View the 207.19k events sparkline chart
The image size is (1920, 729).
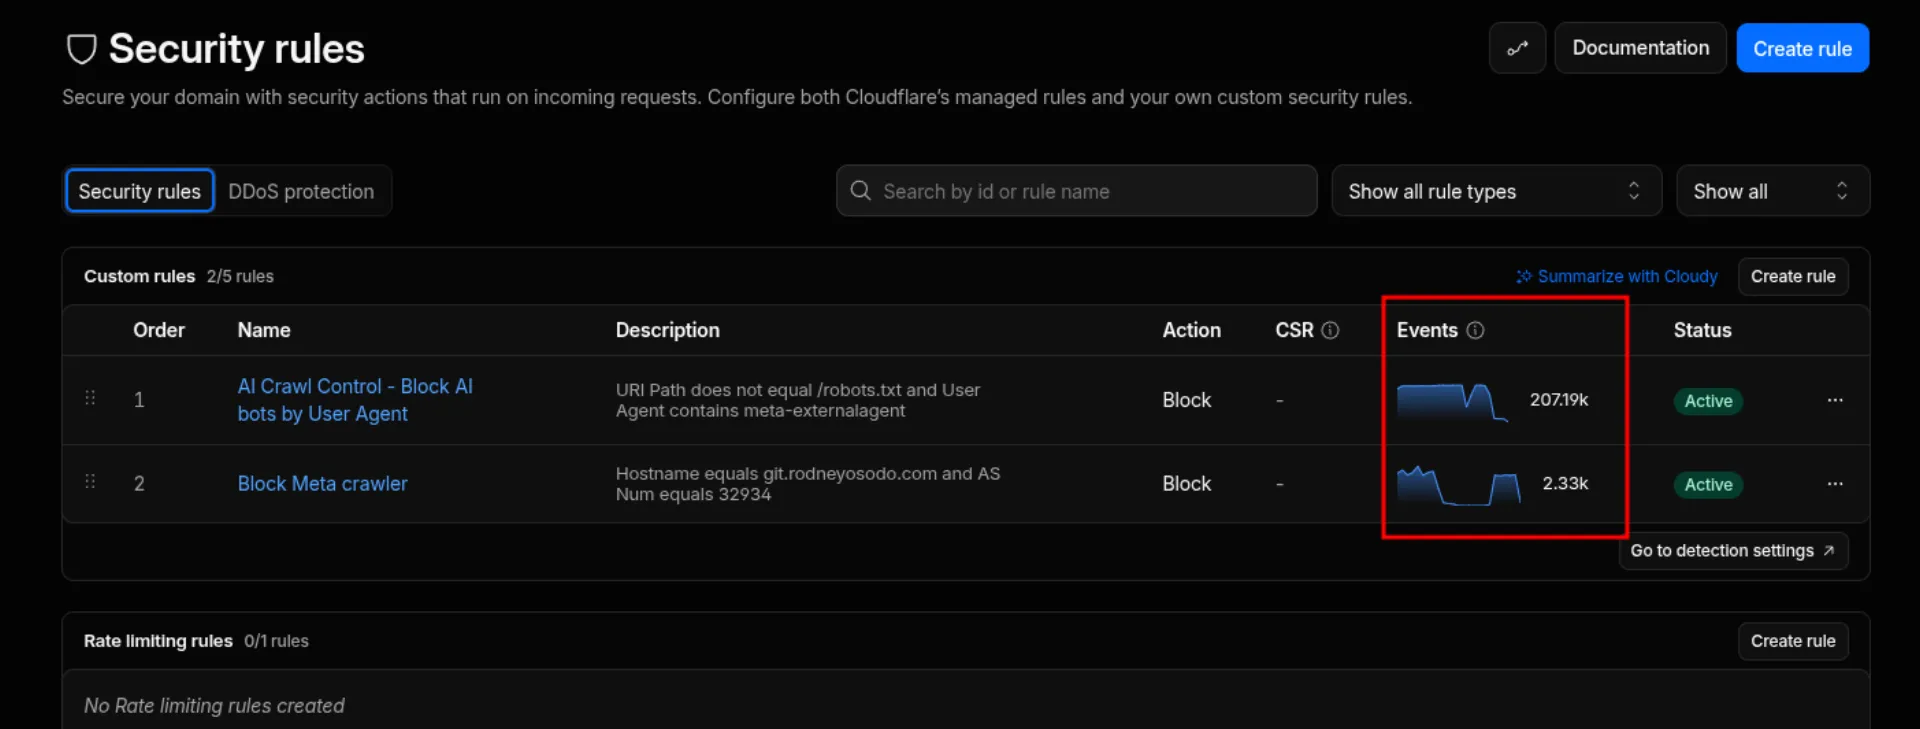(1452, 401)
